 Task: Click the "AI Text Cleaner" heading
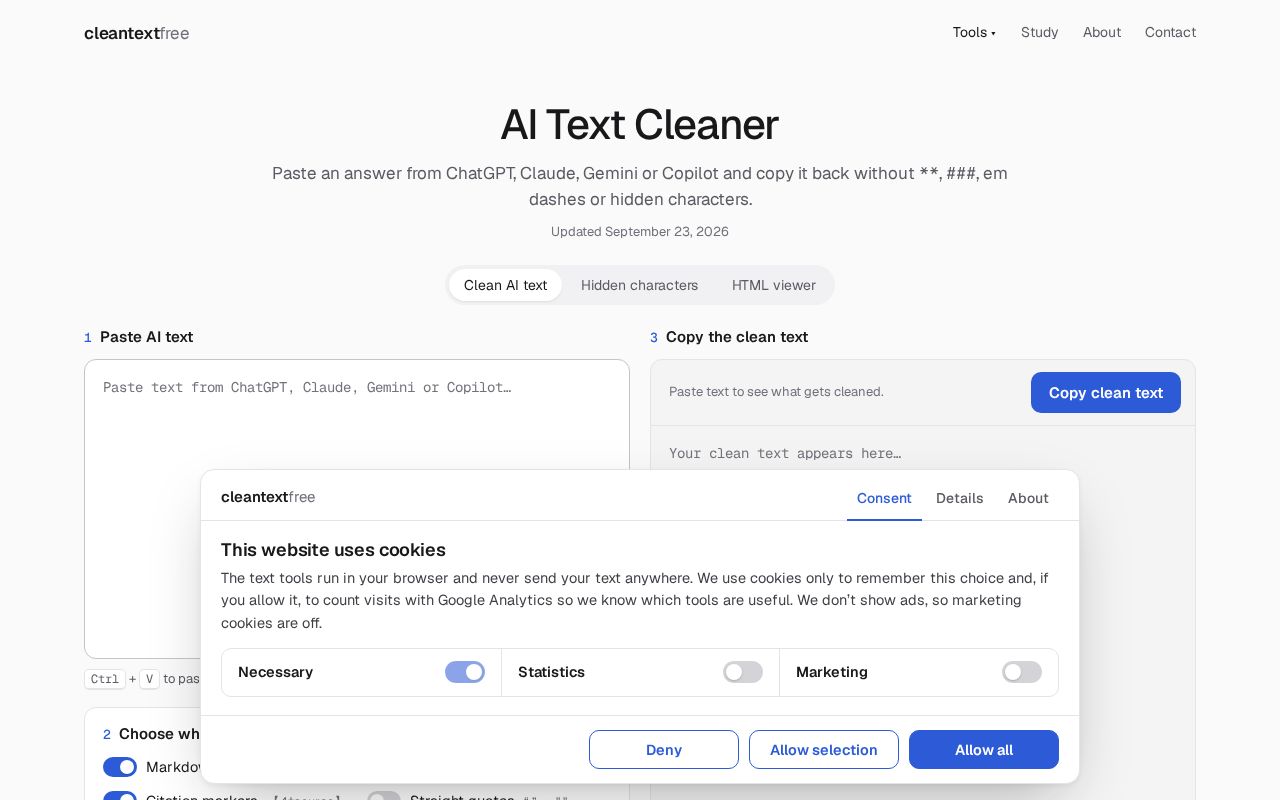[640, 125]
